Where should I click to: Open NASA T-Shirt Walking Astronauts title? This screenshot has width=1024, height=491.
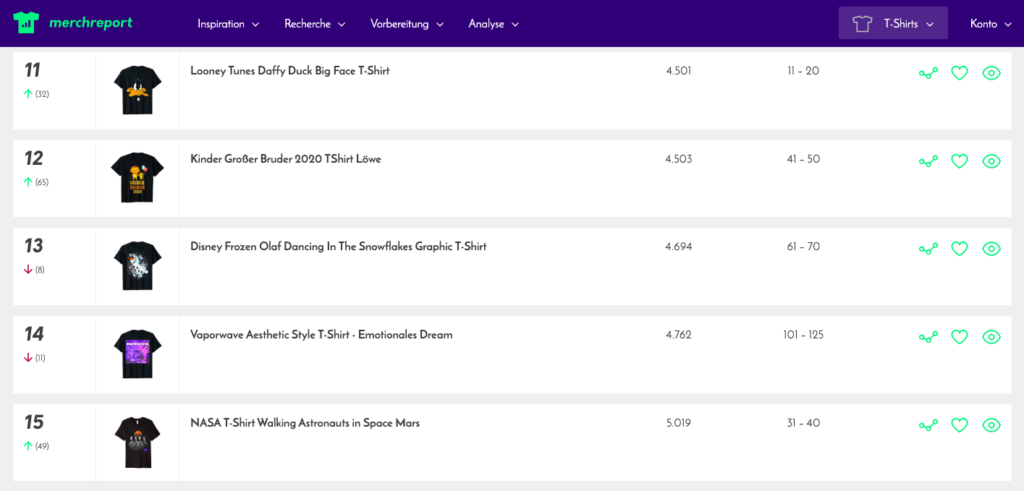[305, 423]
